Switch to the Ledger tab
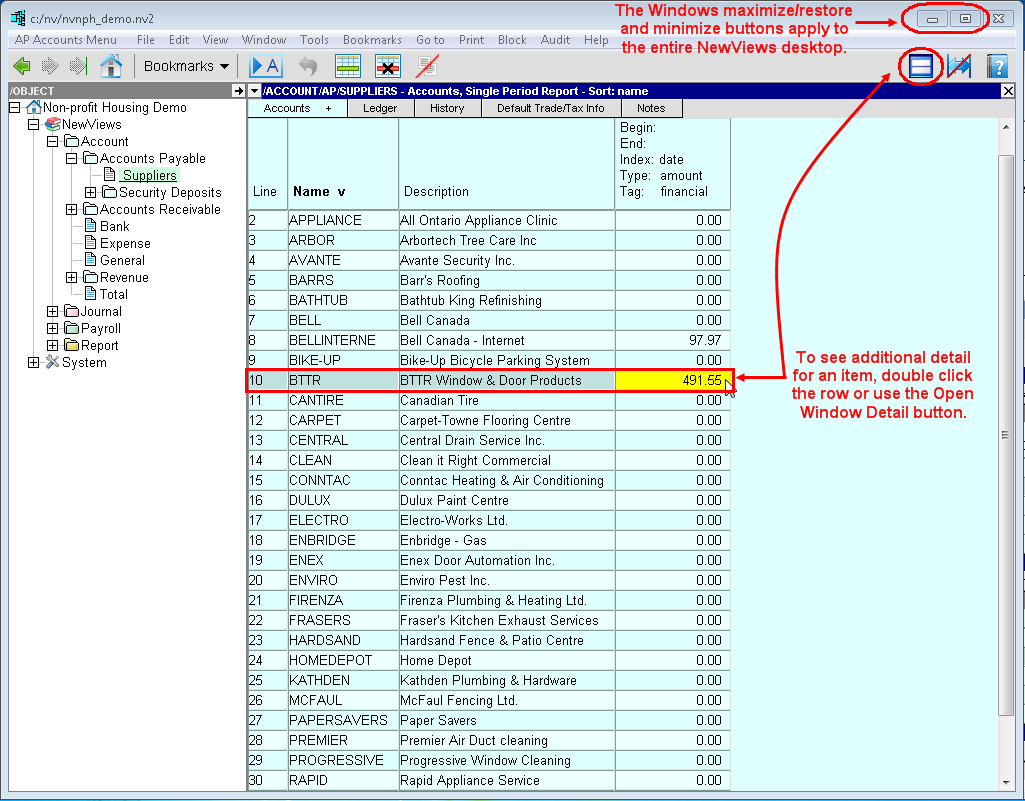 tap(379, 108)
